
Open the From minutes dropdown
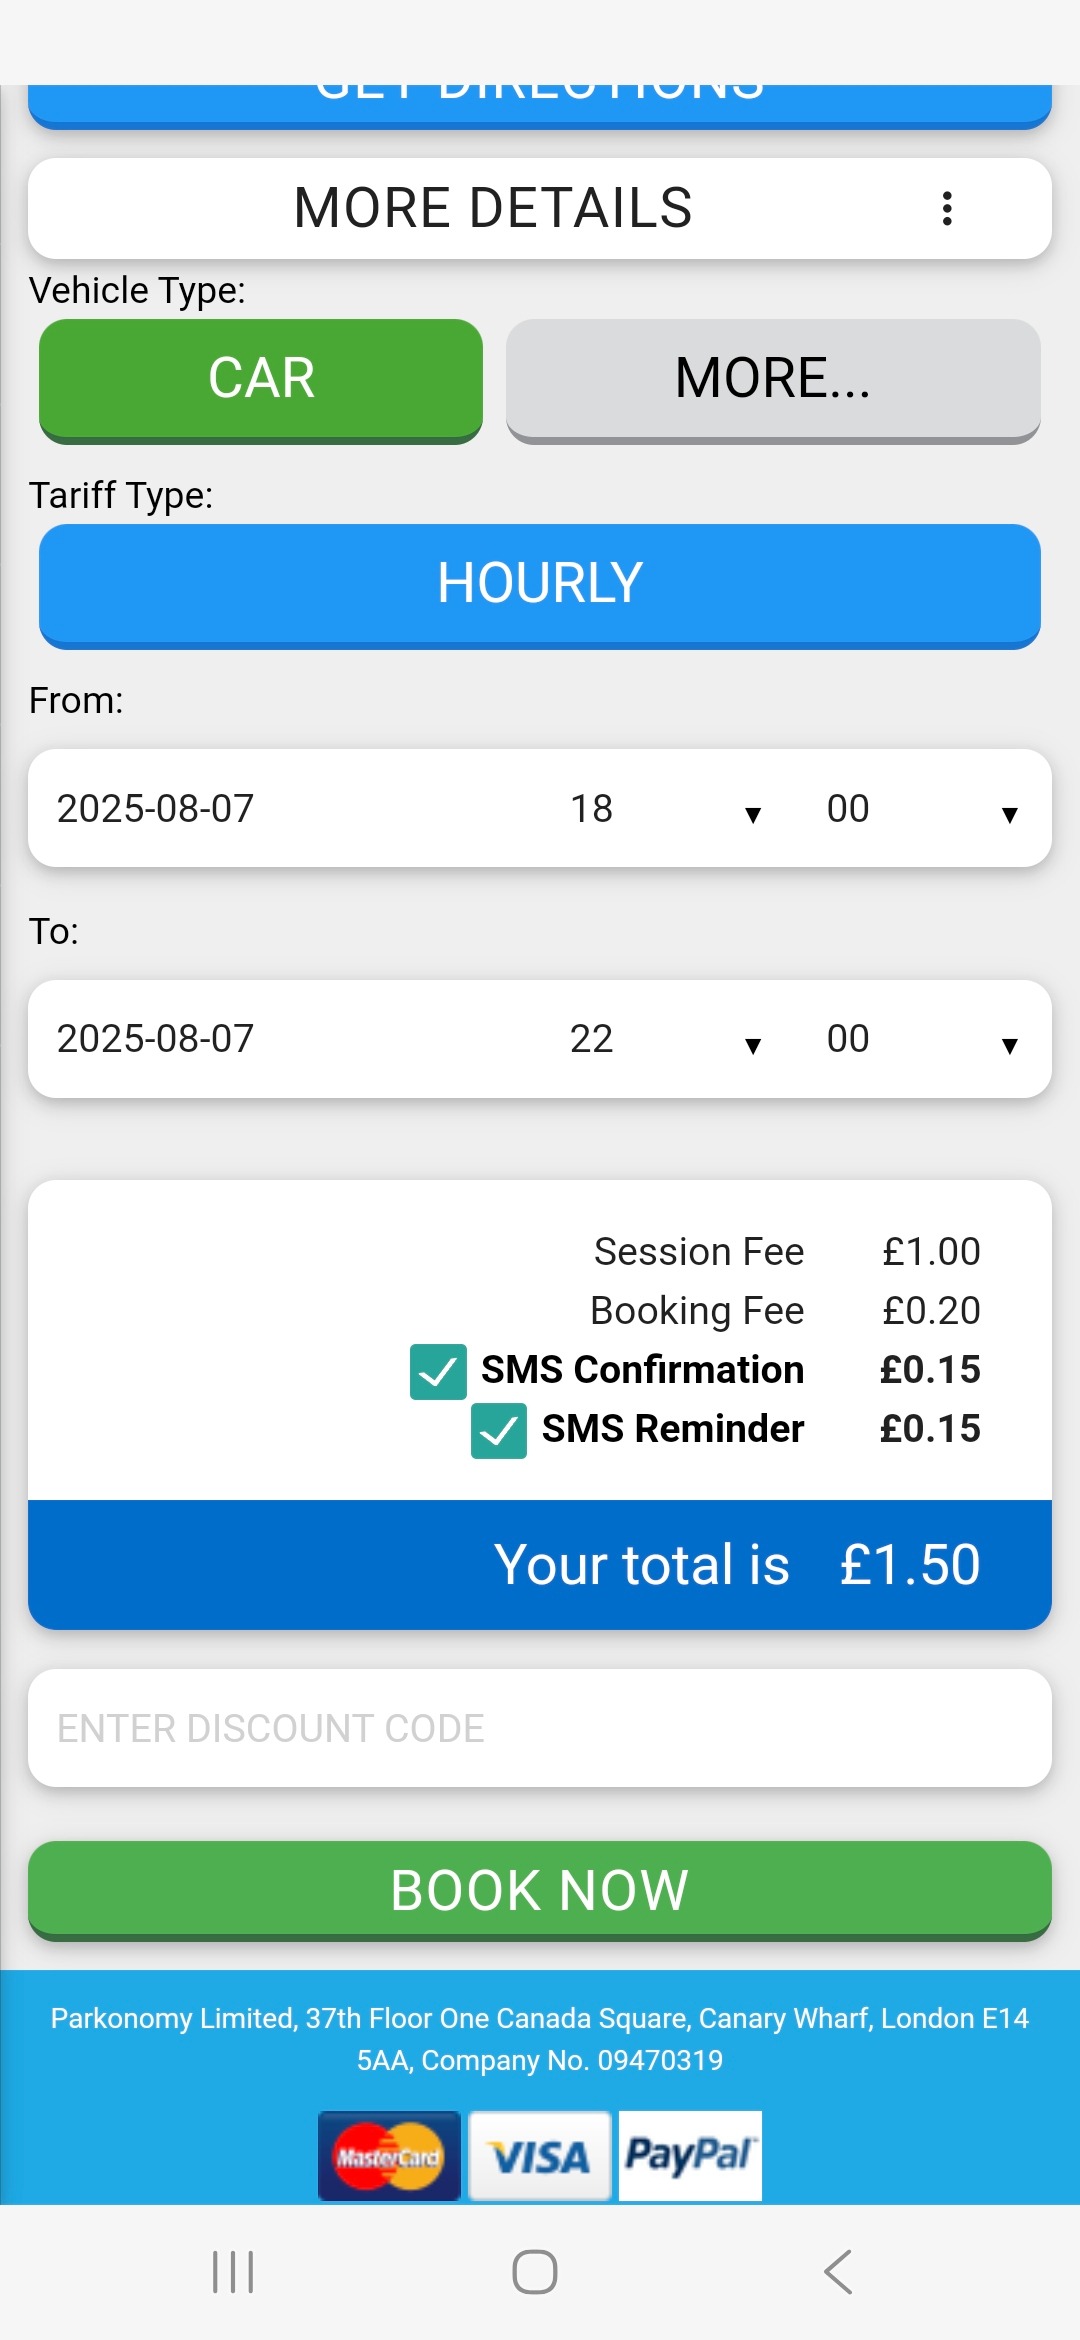point(921,809)
